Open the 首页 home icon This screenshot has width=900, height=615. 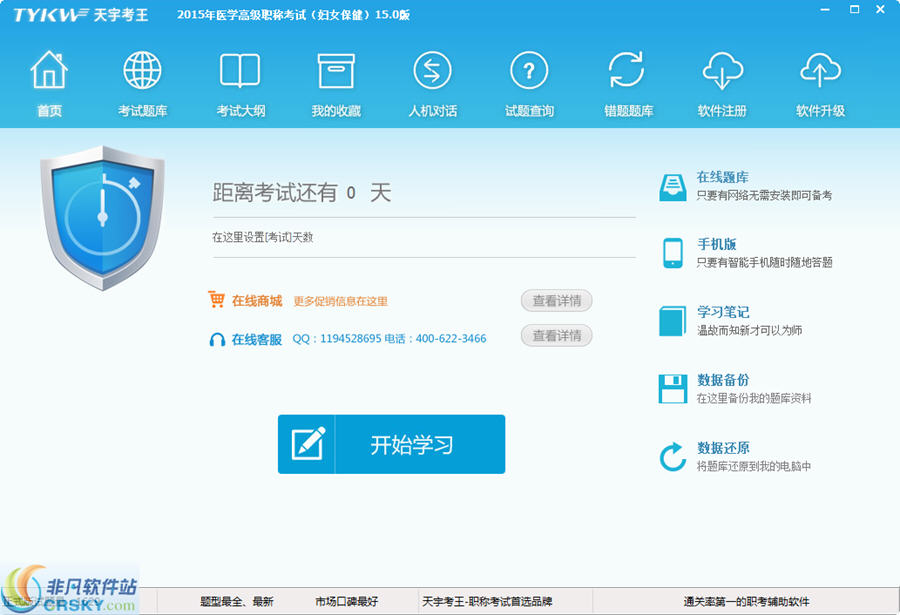point(49,70)
